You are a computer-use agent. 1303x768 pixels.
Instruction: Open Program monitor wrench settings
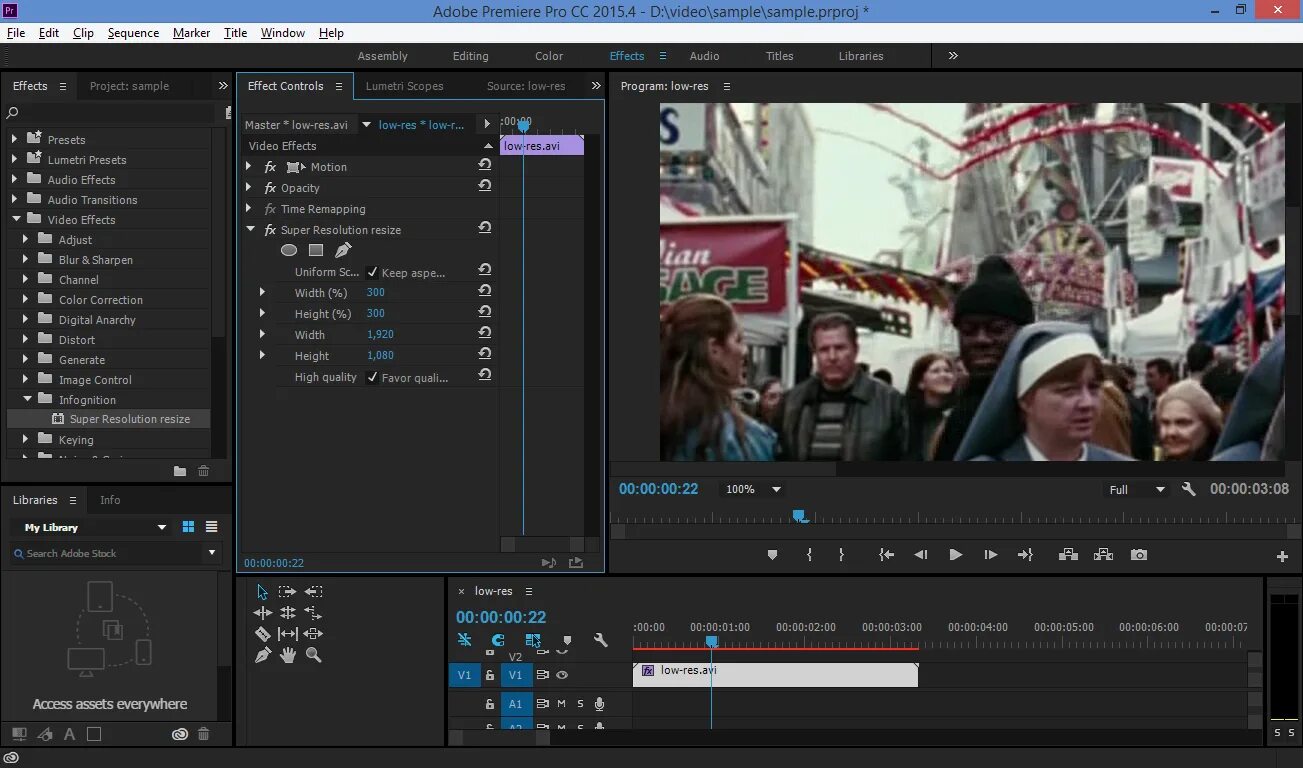pos(1188,489)
